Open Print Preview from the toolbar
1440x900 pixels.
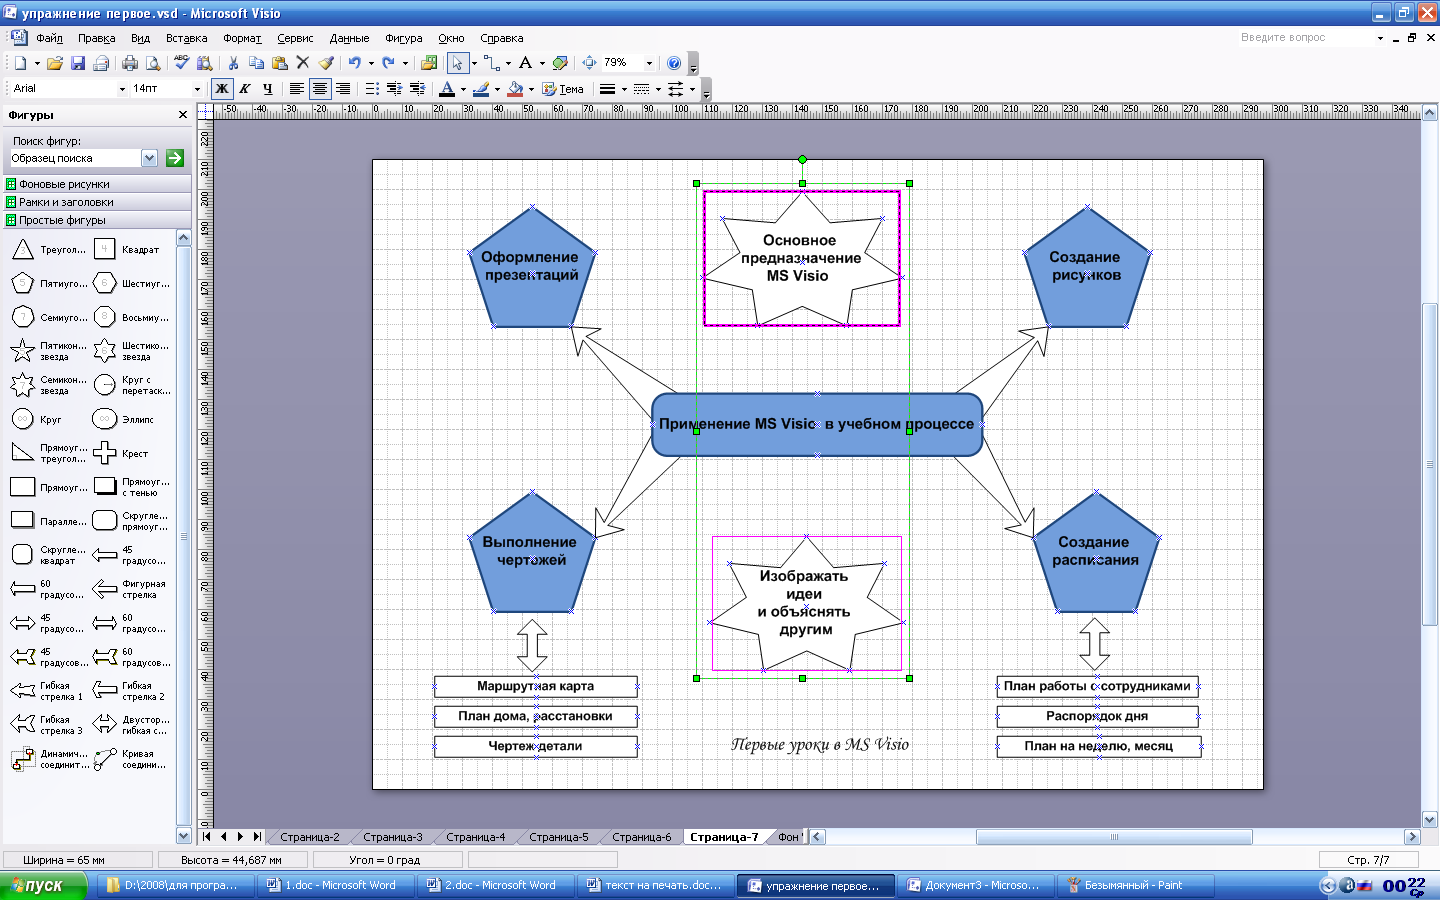tap(153, 63)
